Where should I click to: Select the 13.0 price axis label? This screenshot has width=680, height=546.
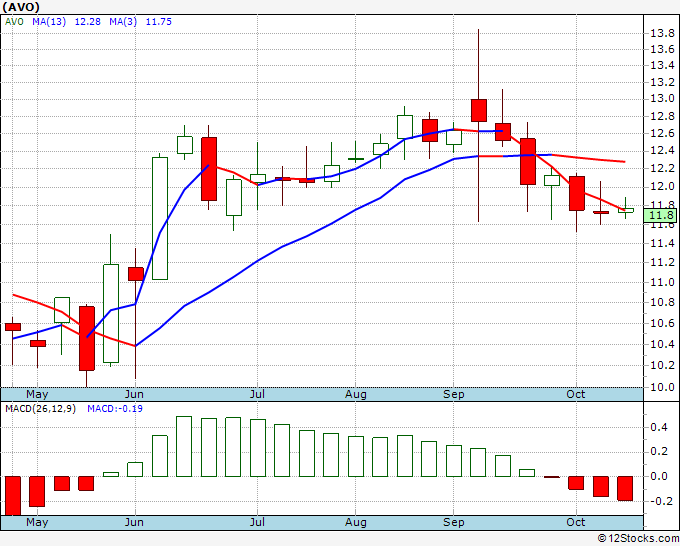tap(662, 99)
